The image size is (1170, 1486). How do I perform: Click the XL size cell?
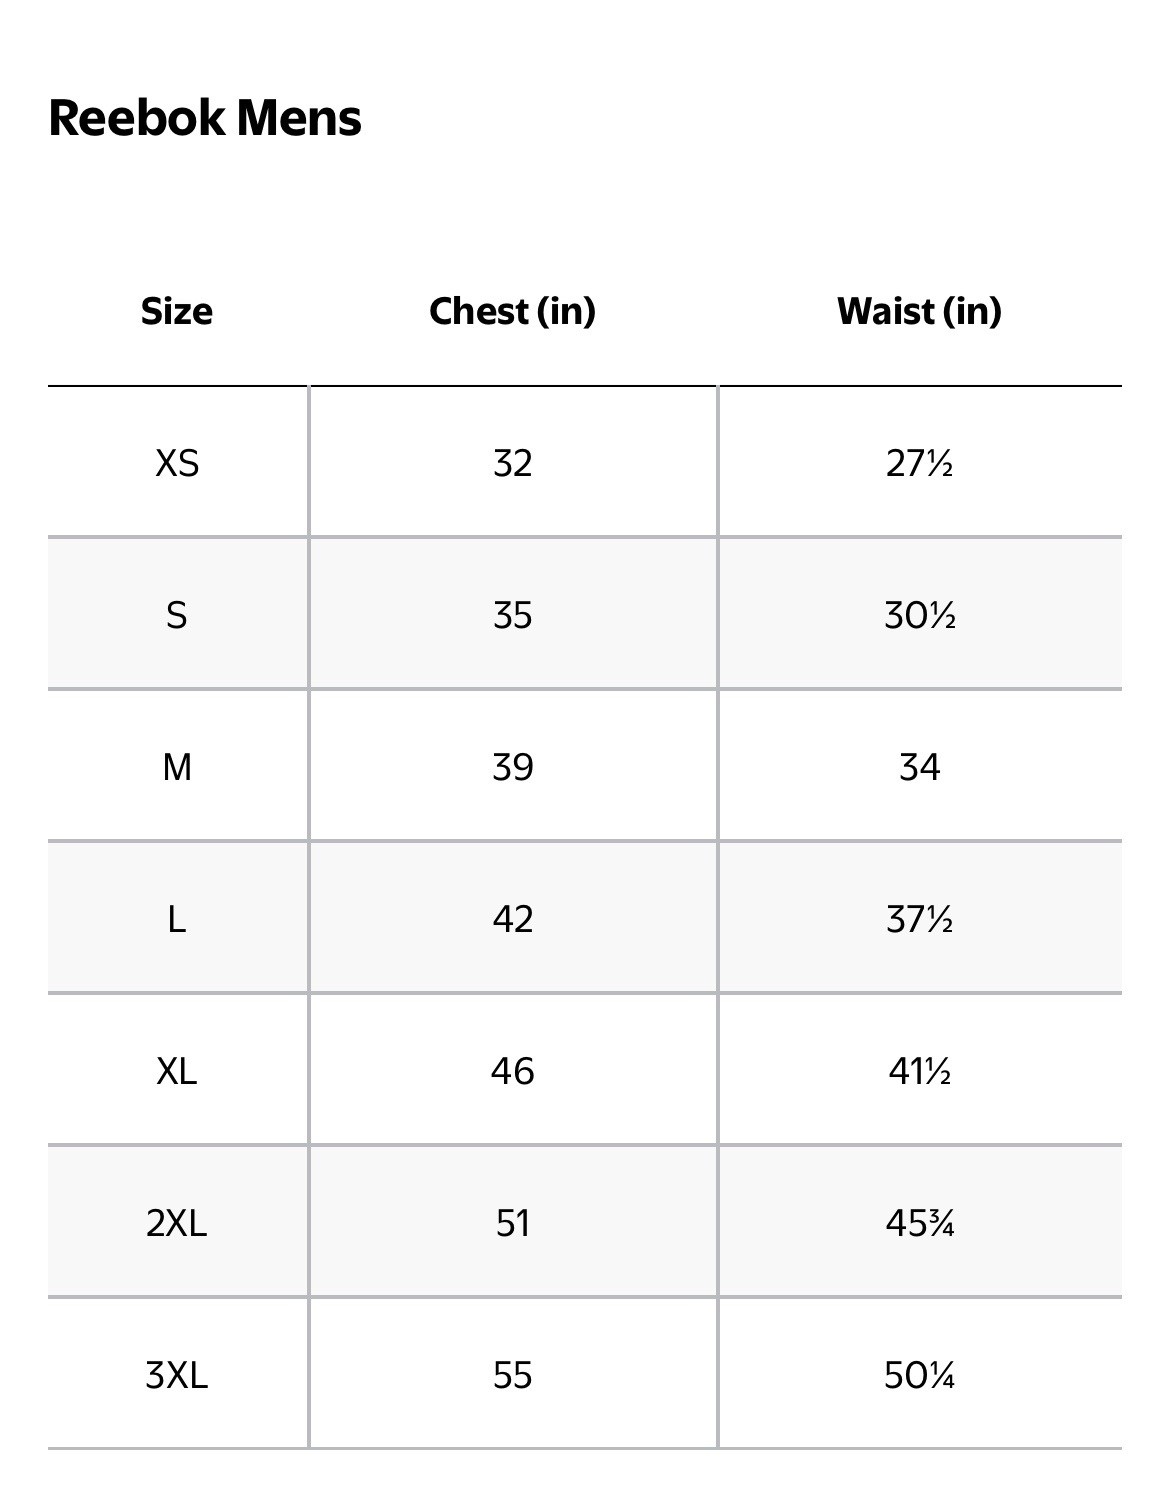click(x=177, y=1071)
